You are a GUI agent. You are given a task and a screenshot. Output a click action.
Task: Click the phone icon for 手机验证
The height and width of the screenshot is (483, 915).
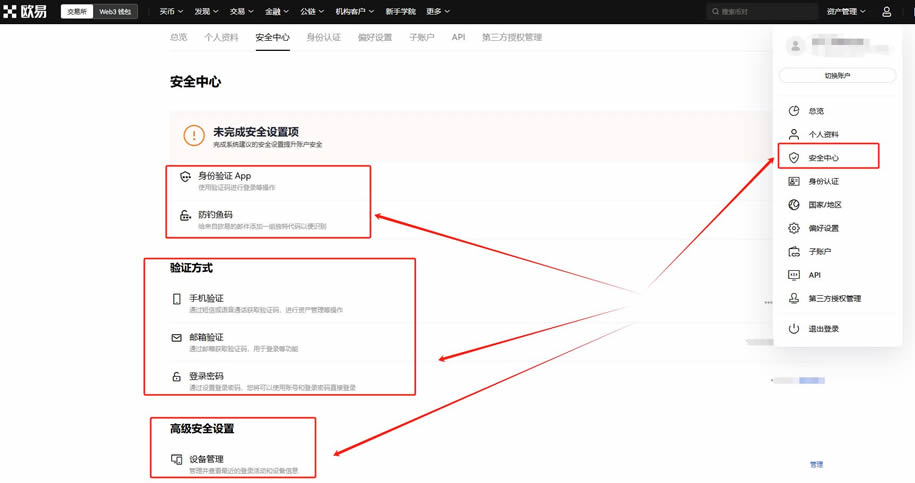(177, 299)
